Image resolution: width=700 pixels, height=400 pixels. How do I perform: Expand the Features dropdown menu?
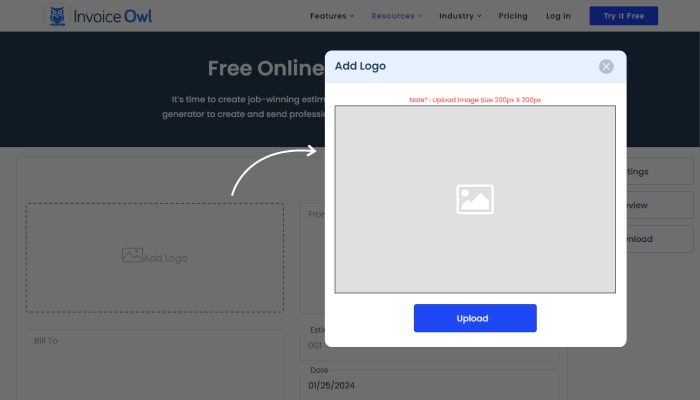click(332, 16)
